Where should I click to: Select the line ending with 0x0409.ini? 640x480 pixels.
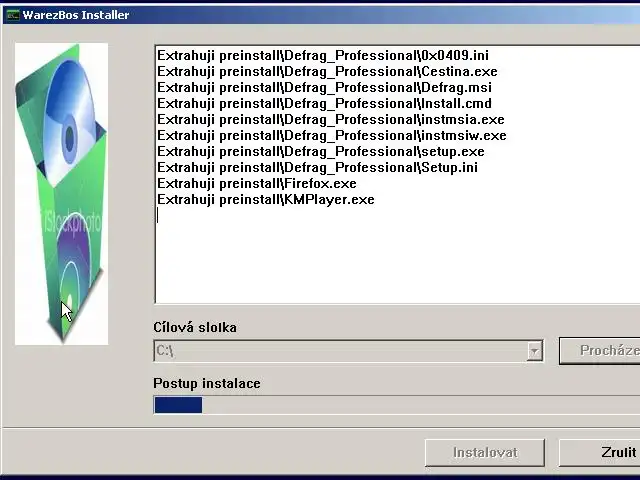[323, 56]
